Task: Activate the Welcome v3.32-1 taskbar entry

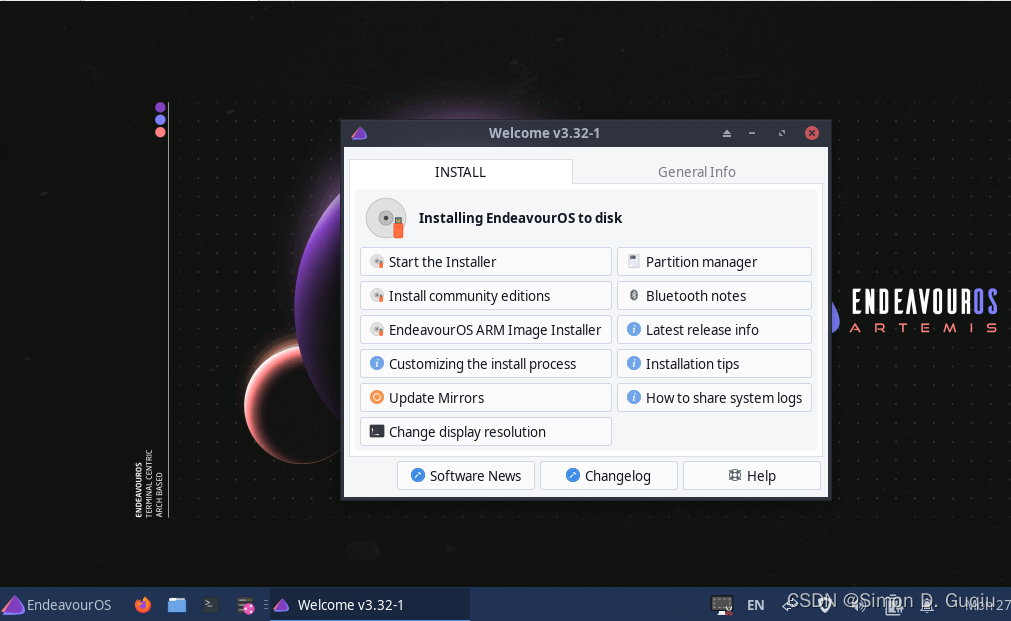Action: [x=369, y=605]
